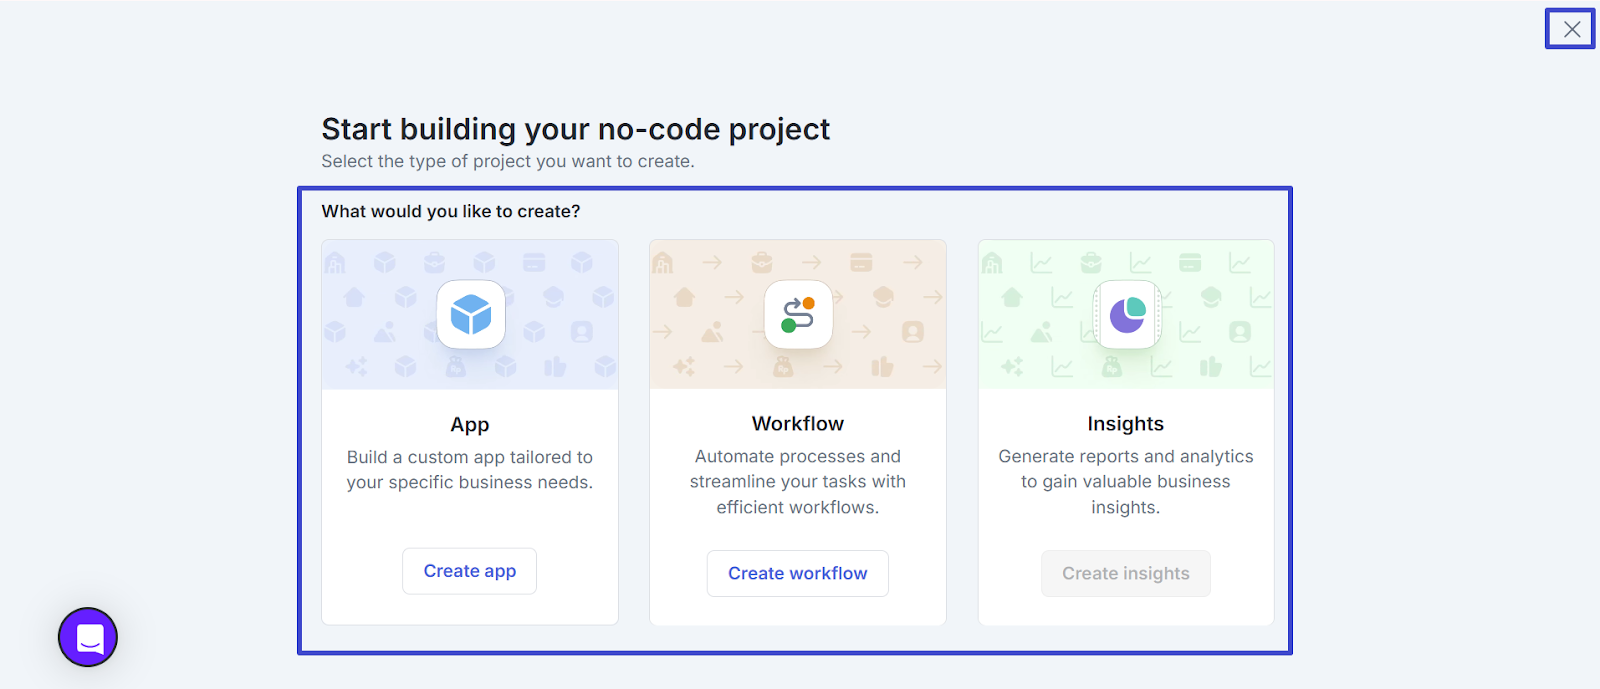Click the 'Select the type of project' subtitle
Image resolution: width=1600 pixels, height=689 pixels.
tap(508, 161)
